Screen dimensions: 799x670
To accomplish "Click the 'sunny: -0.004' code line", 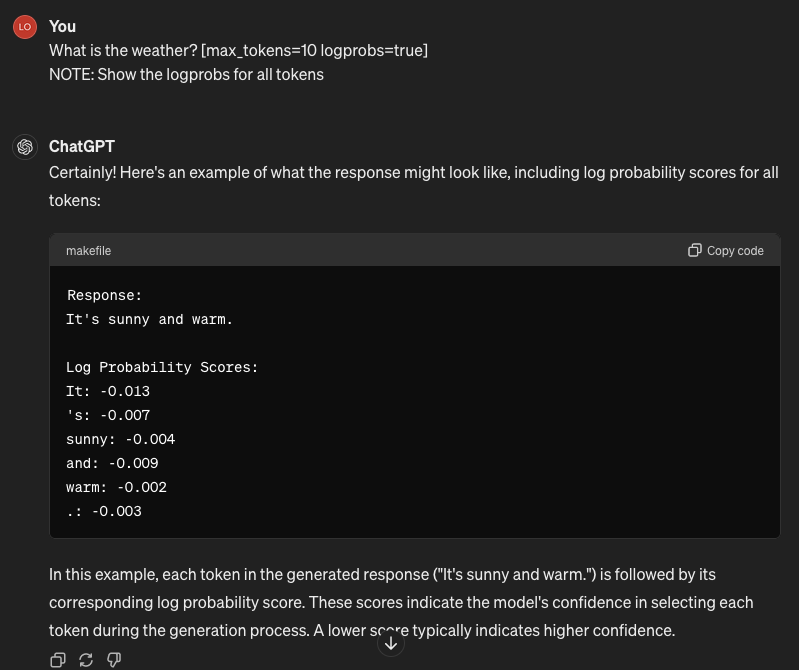I will coord(120,440).
